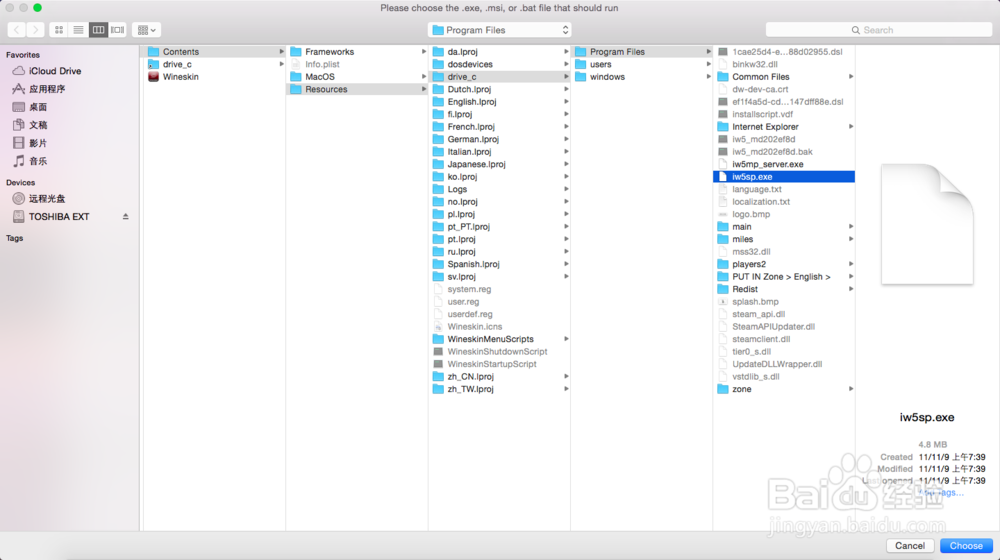The image size is (1000, 560).
Task: Expand the main folder arrow
Action: pyautogui.click(x=851, y=226)
